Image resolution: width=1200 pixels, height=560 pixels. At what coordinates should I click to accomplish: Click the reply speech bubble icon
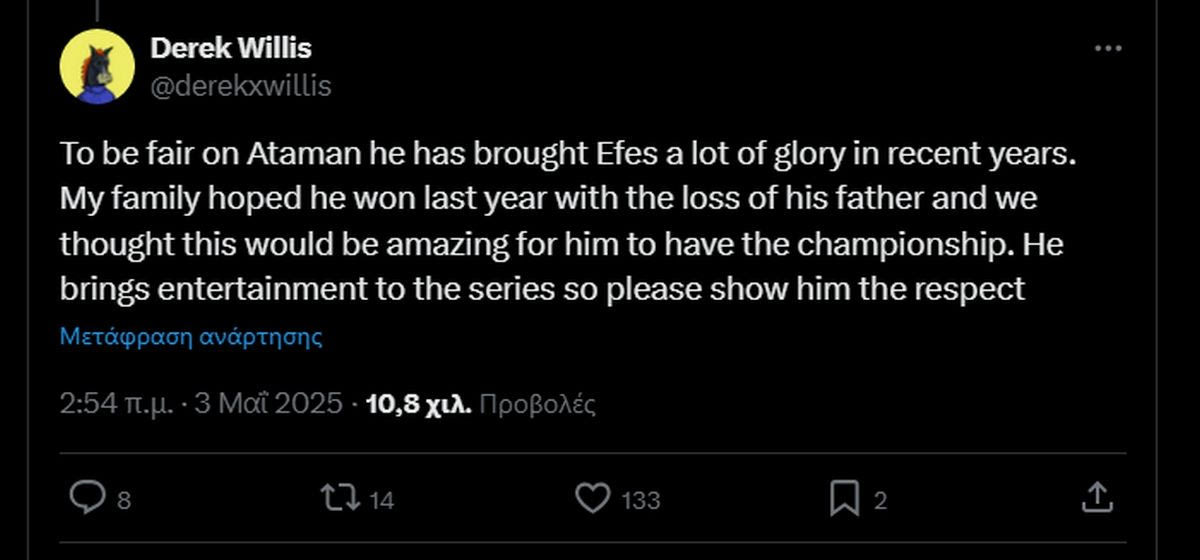point(90,497)
